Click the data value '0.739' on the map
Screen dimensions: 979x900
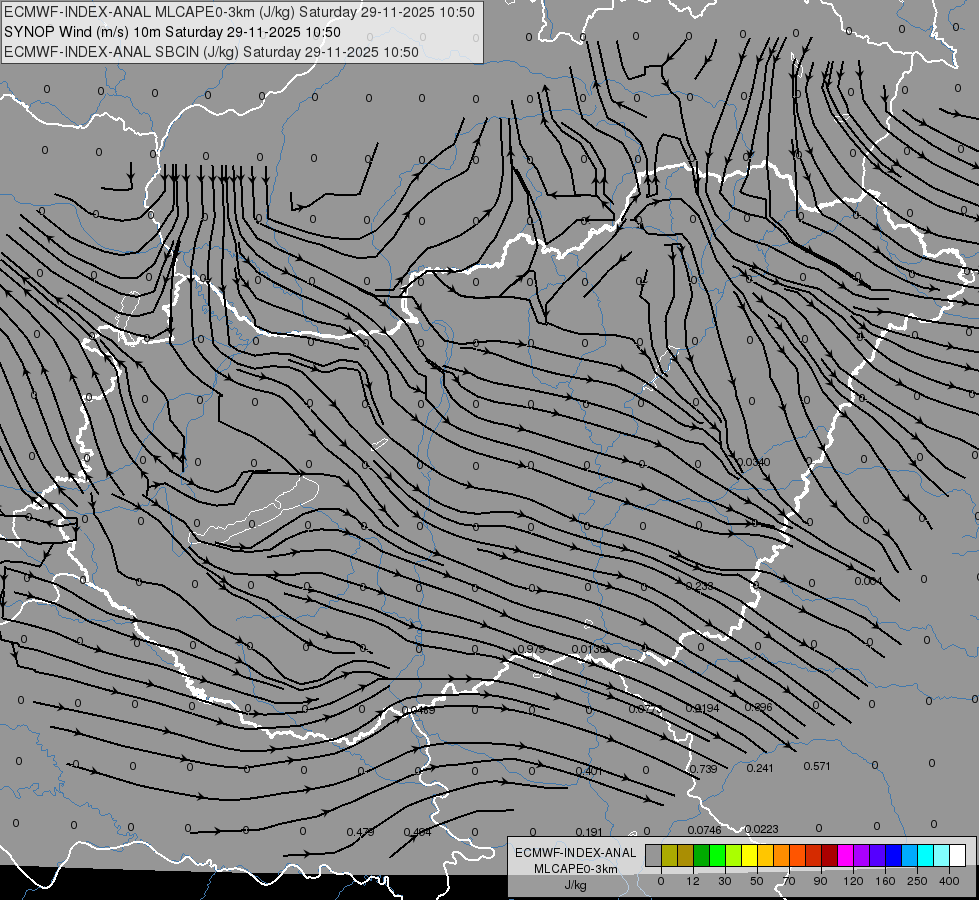704,769
